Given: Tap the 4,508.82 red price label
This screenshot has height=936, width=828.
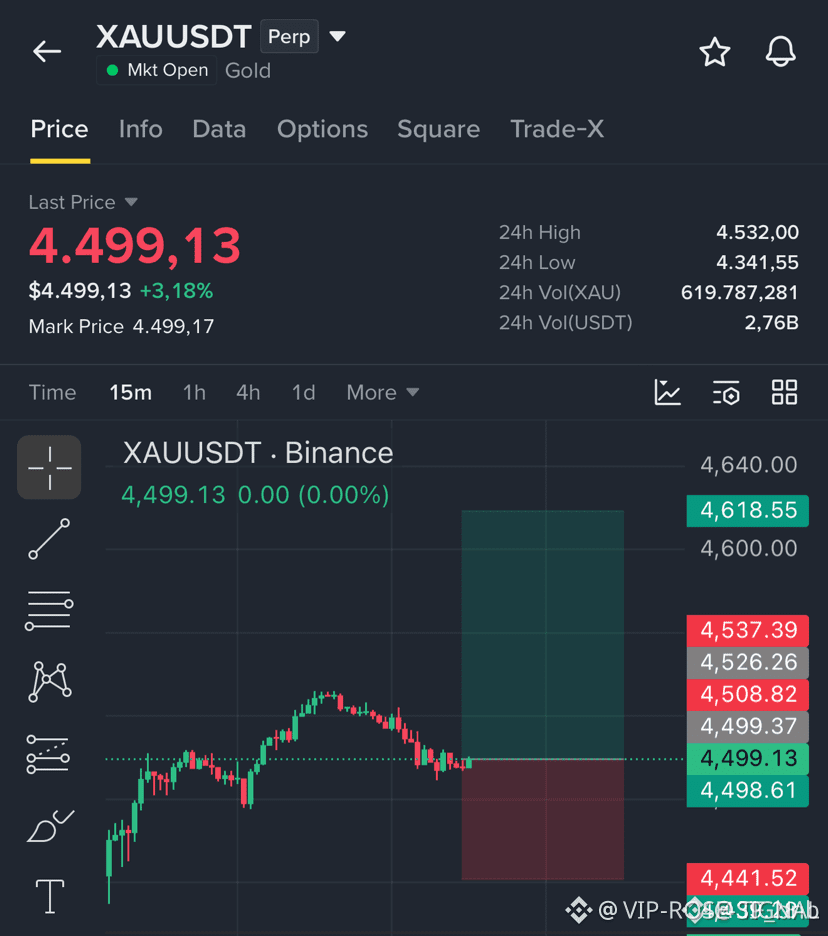Looking at the screenshot, I should coord(748,695).
